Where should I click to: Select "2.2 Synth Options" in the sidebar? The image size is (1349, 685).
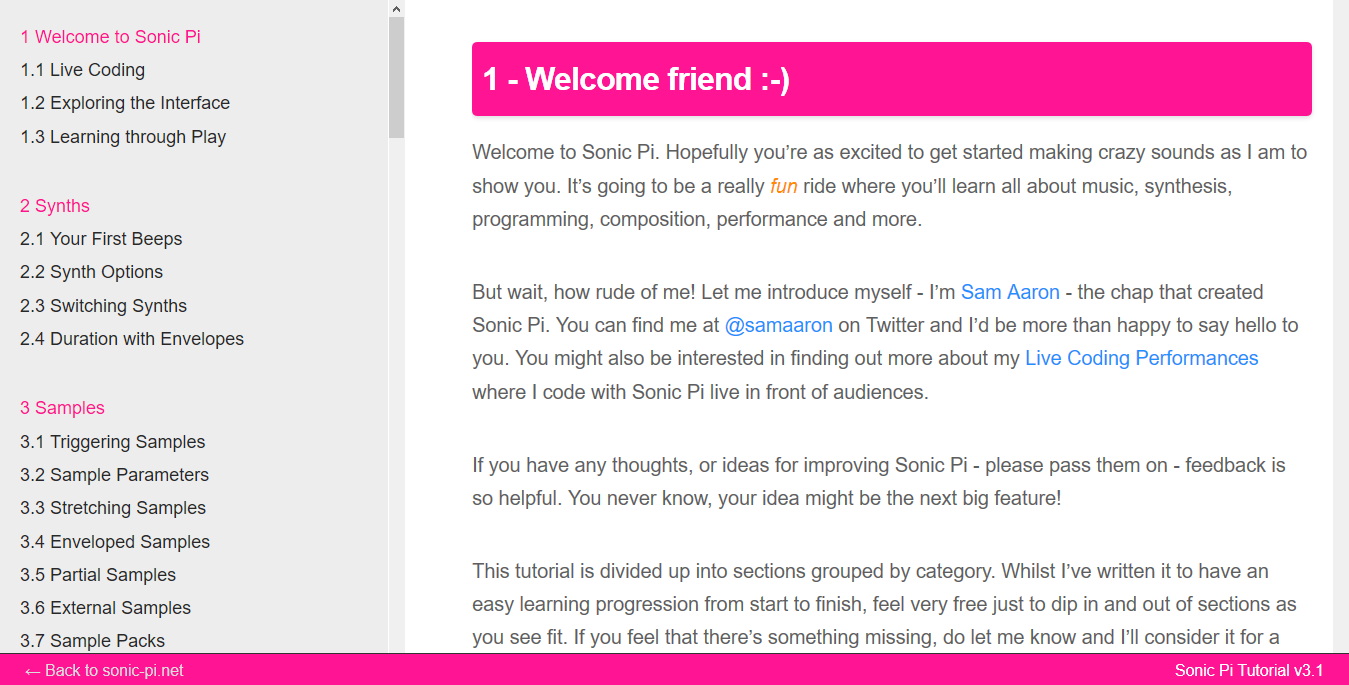tap(91, 271)
